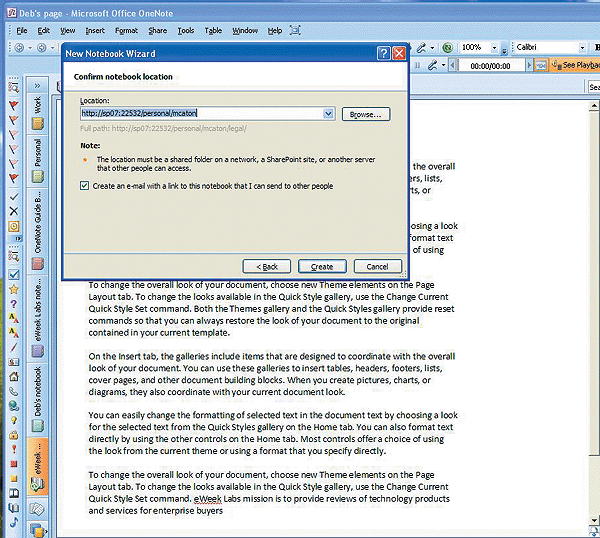Select the Work notebook tab
The image size is (600, 538).
pyautogui.click(x=38, y=114)
